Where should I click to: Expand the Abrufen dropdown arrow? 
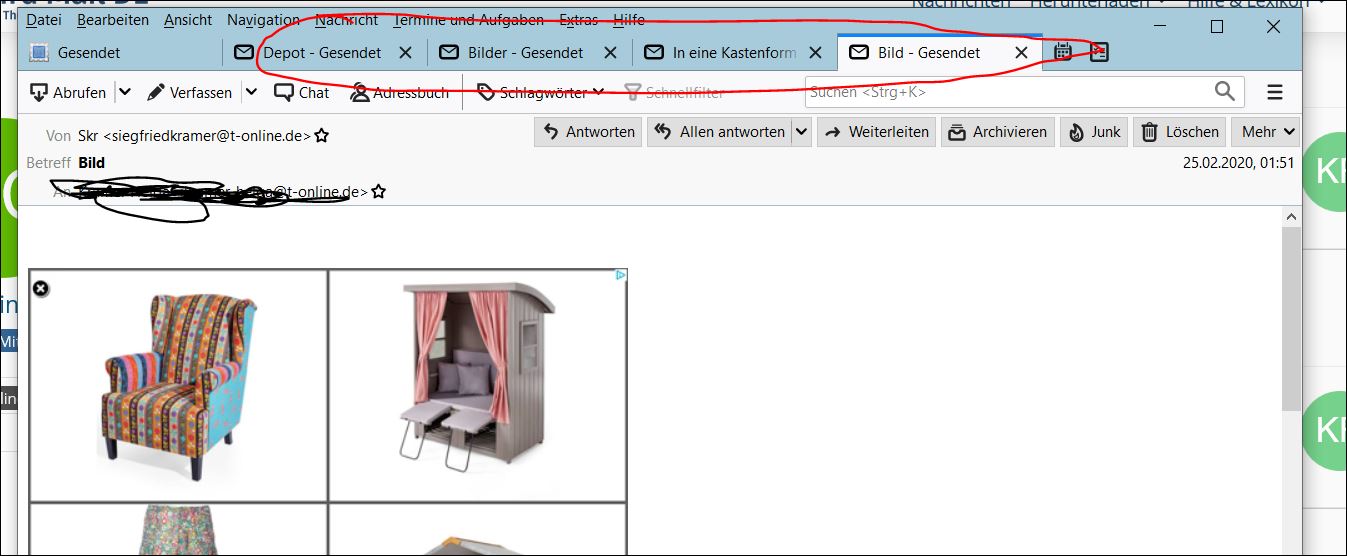pos(124,92)
